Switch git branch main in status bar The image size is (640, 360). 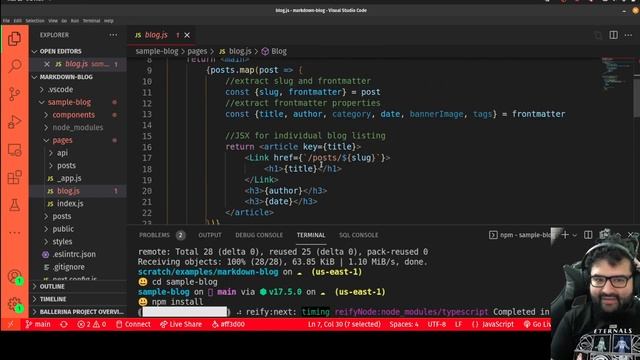pos(38,324)
